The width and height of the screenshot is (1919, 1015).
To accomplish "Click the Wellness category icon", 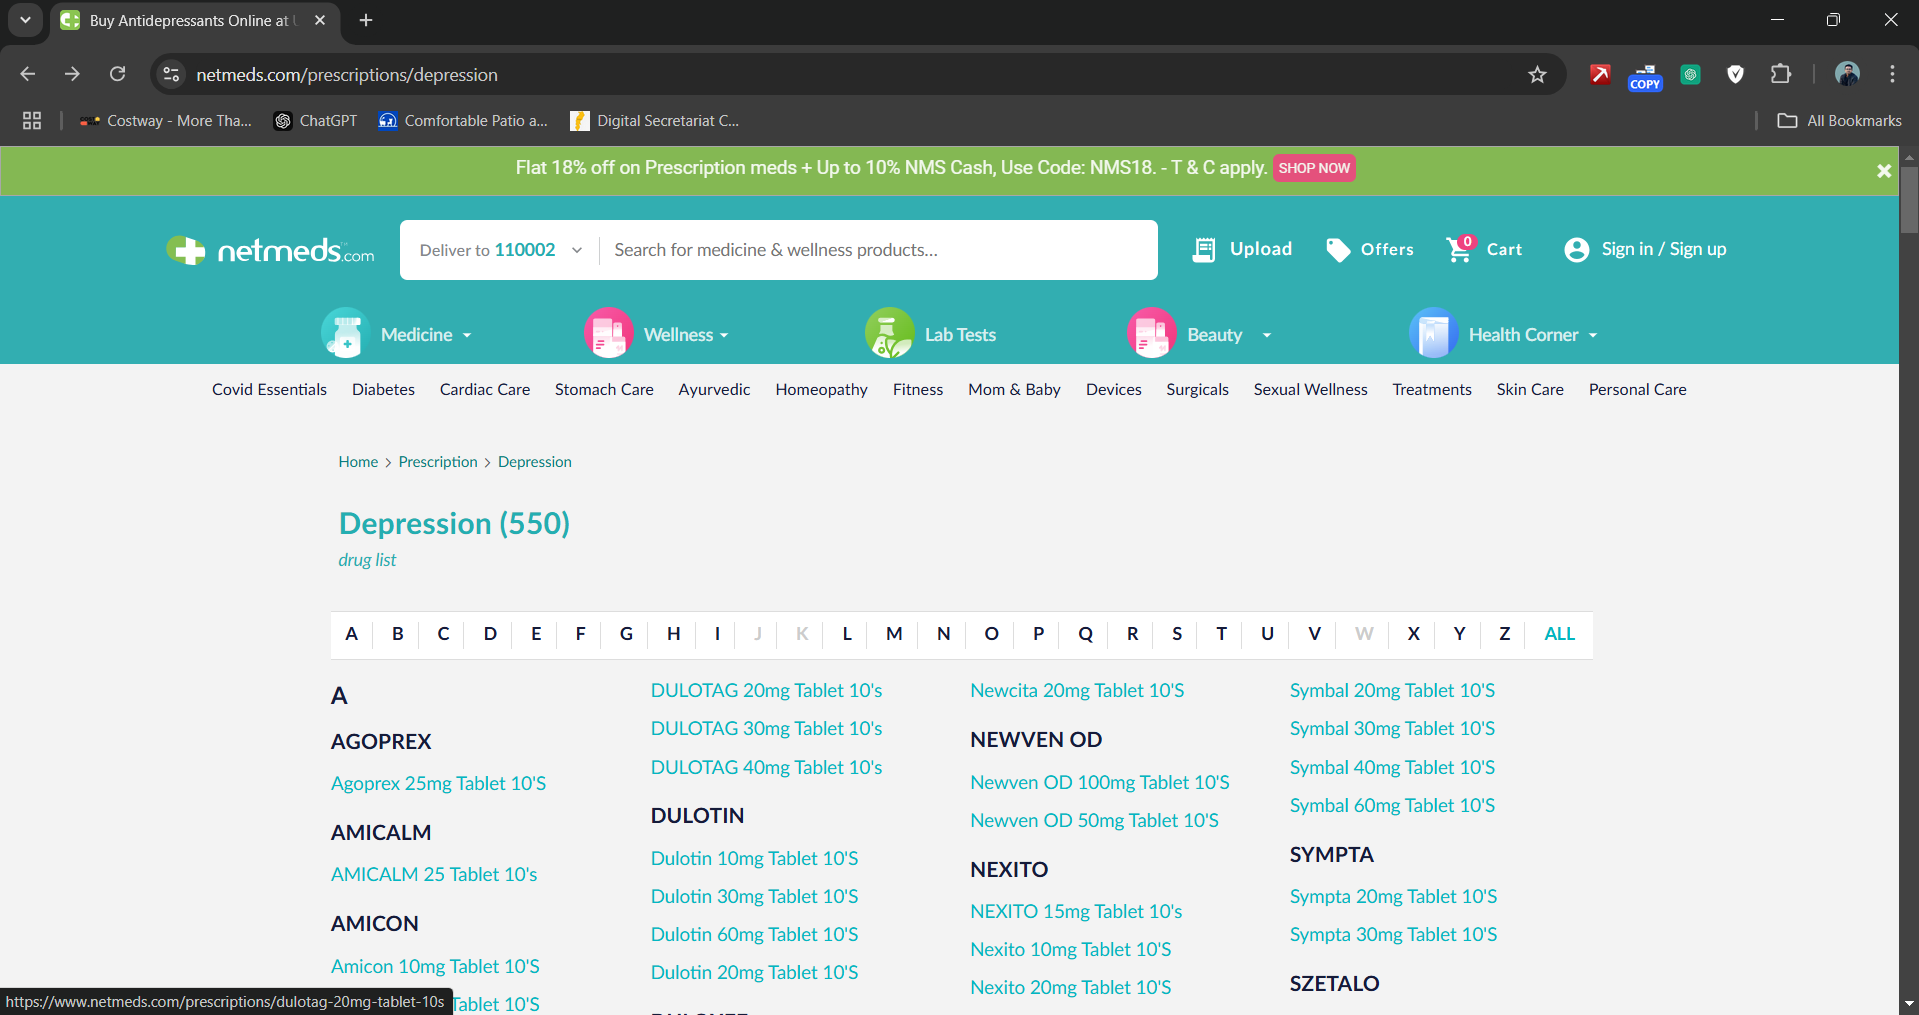I will click(x=609, y=333).
